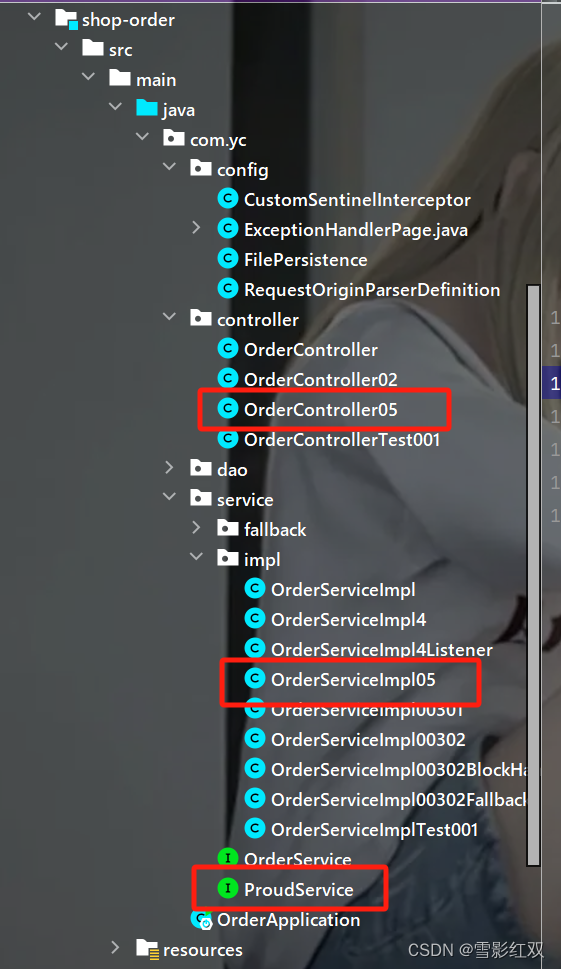Collapse the config package
The image size is (561, 969).
point(169,167)
